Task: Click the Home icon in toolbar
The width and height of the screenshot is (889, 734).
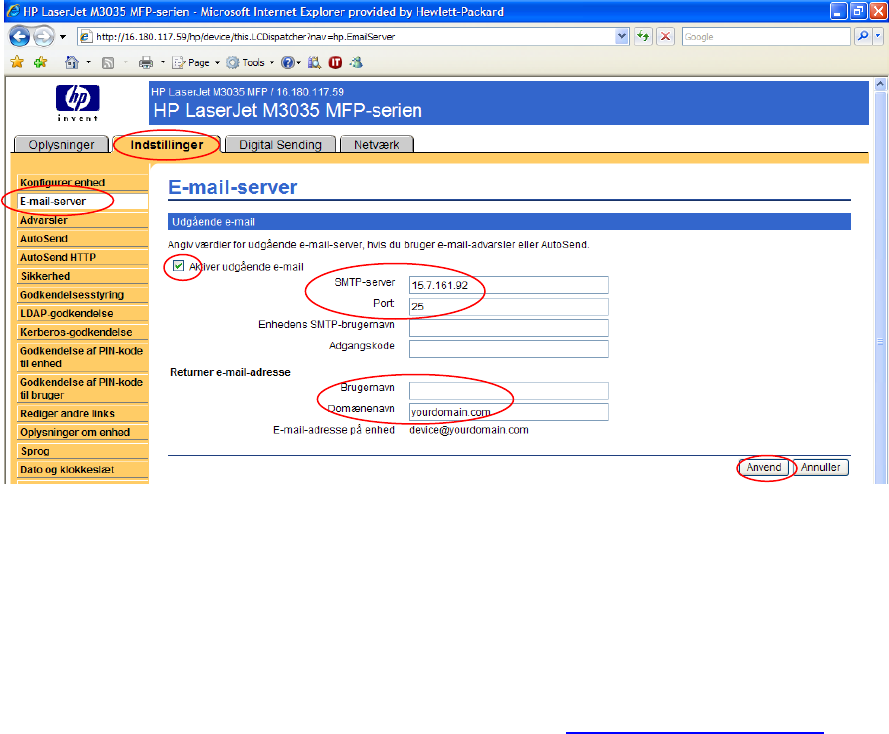Action: (x=72, y=62)
